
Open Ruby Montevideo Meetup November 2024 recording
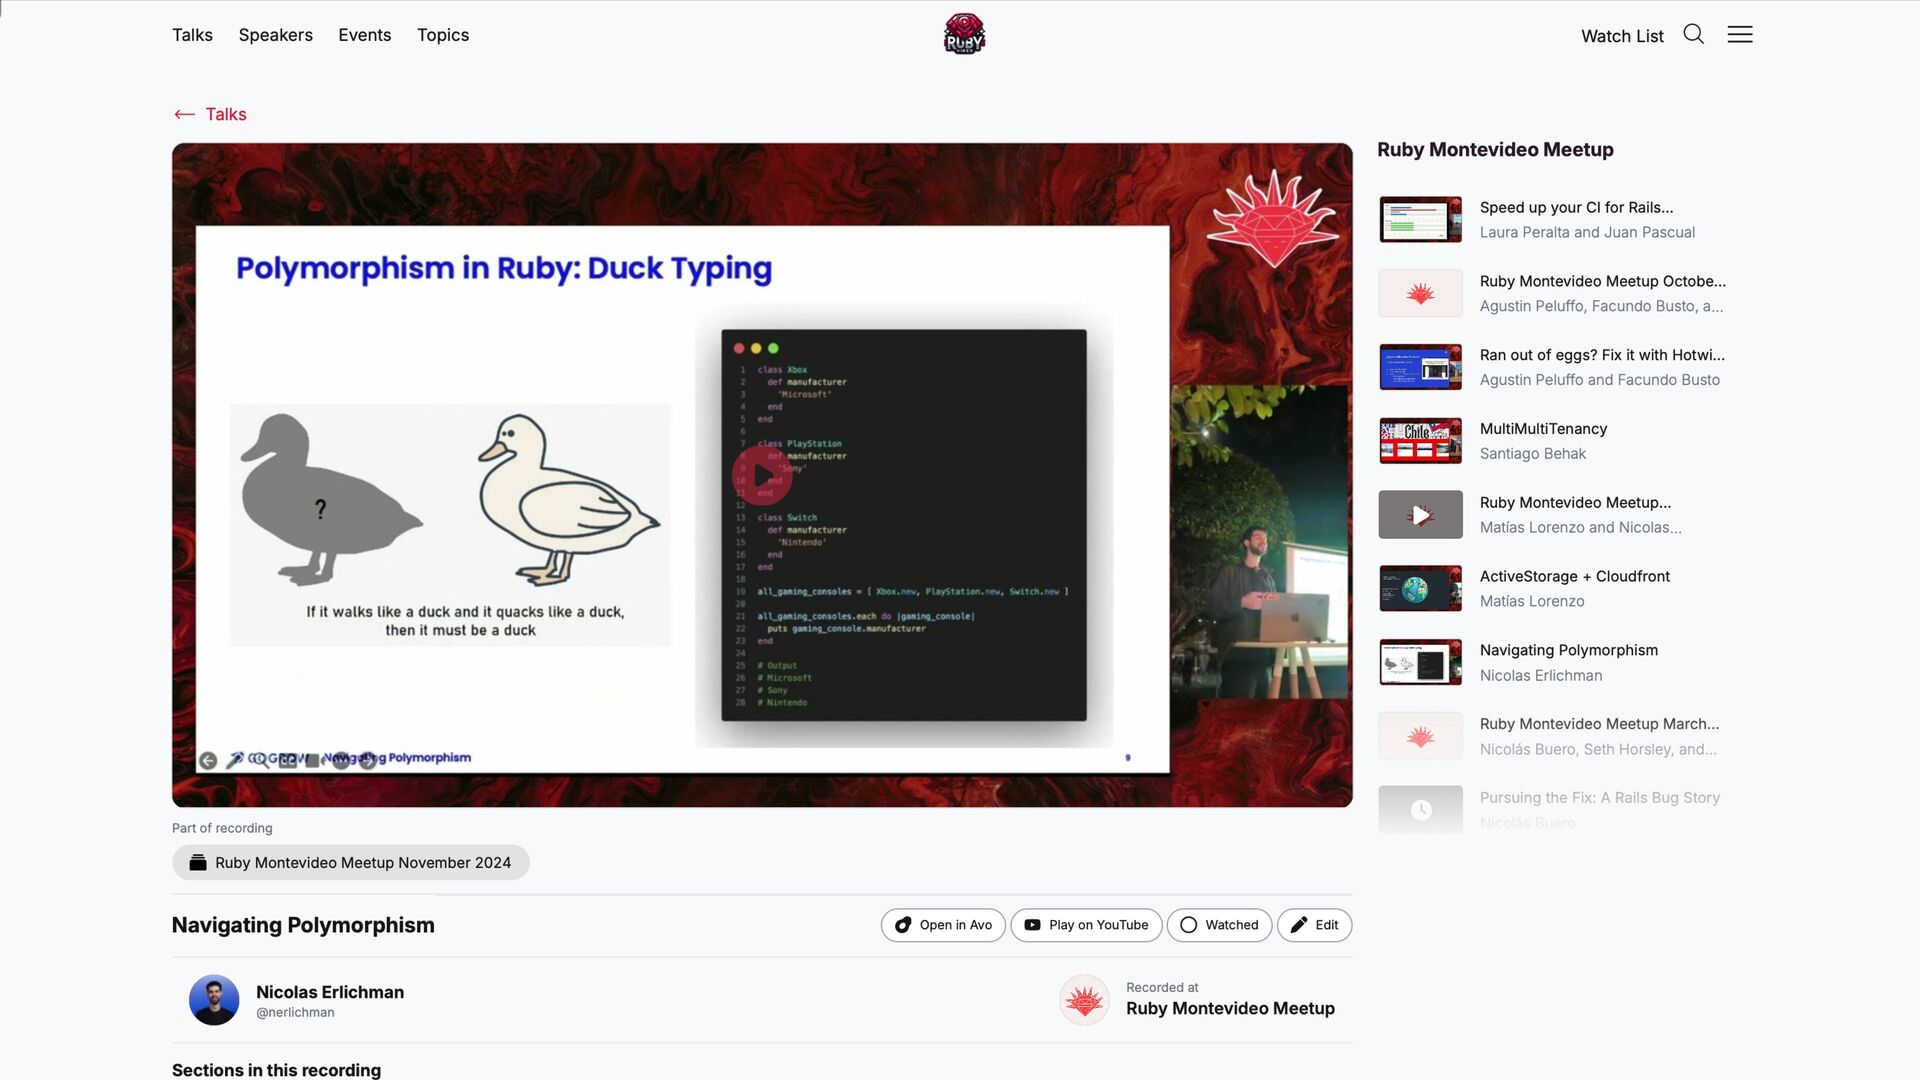click(x=351, y=862)
